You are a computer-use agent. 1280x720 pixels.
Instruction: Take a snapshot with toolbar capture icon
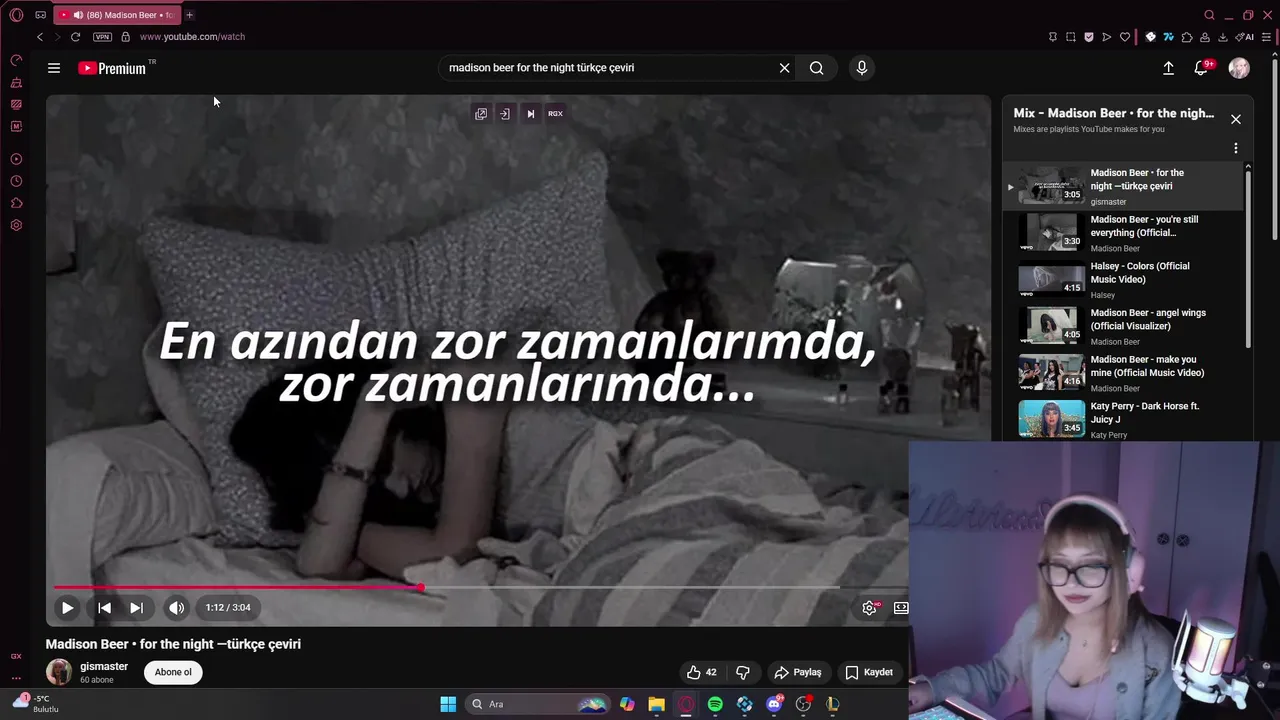[x=1070, y=37]
